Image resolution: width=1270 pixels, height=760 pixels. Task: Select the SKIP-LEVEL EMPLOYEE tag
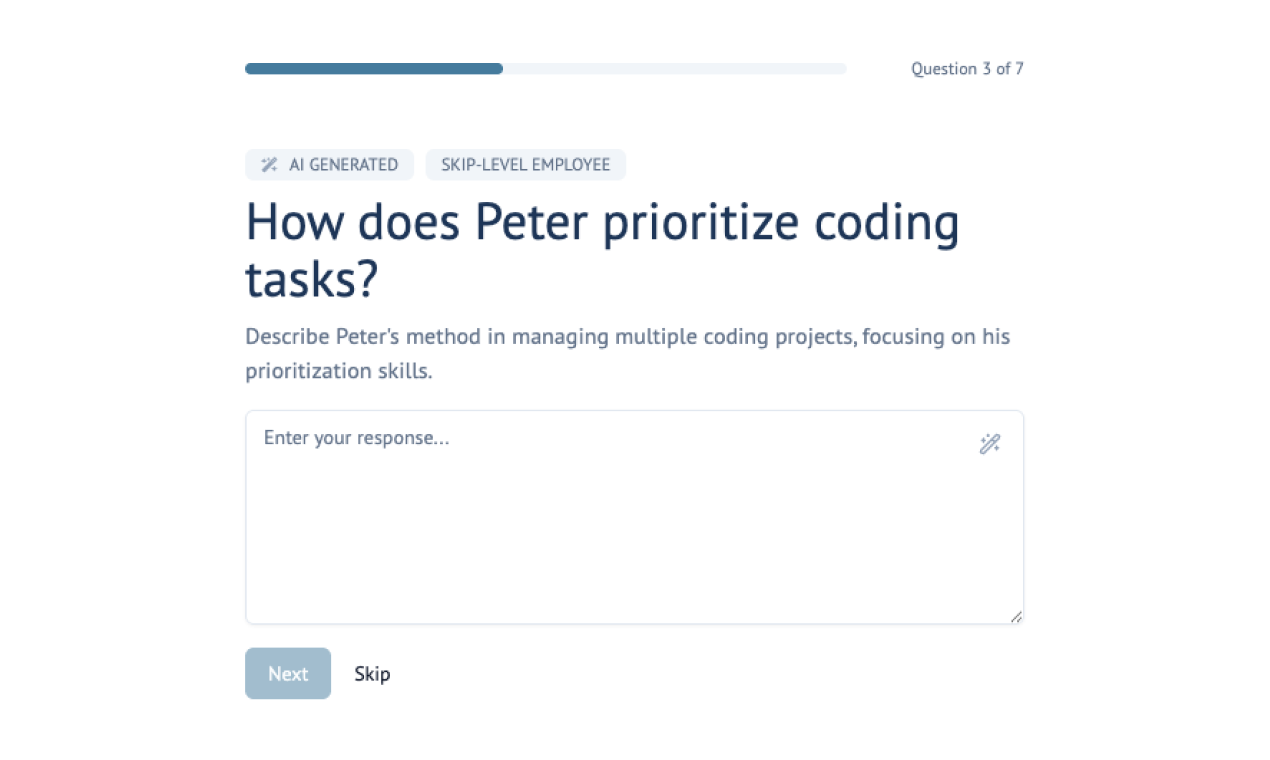pos(526,165)
